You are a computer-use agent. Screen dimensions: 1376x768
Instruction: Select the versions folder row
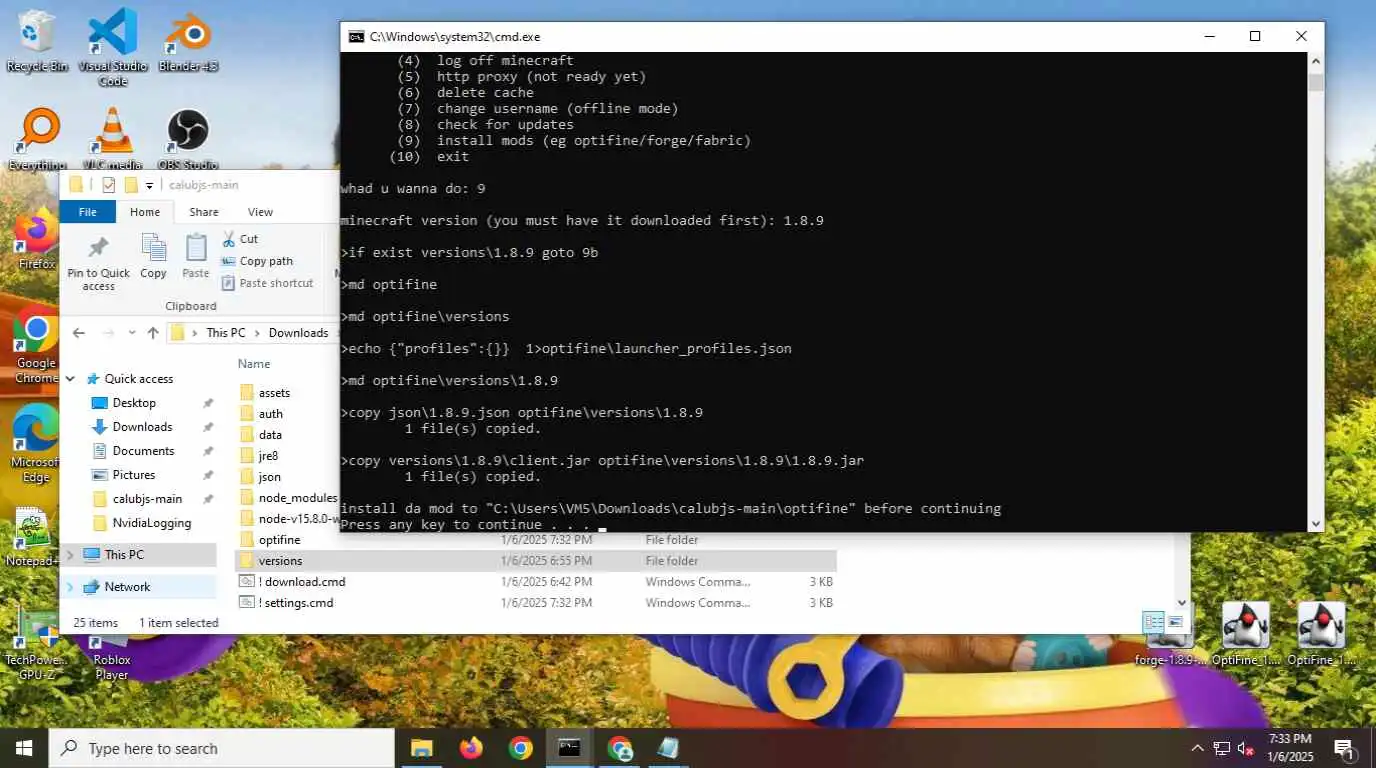535,561
